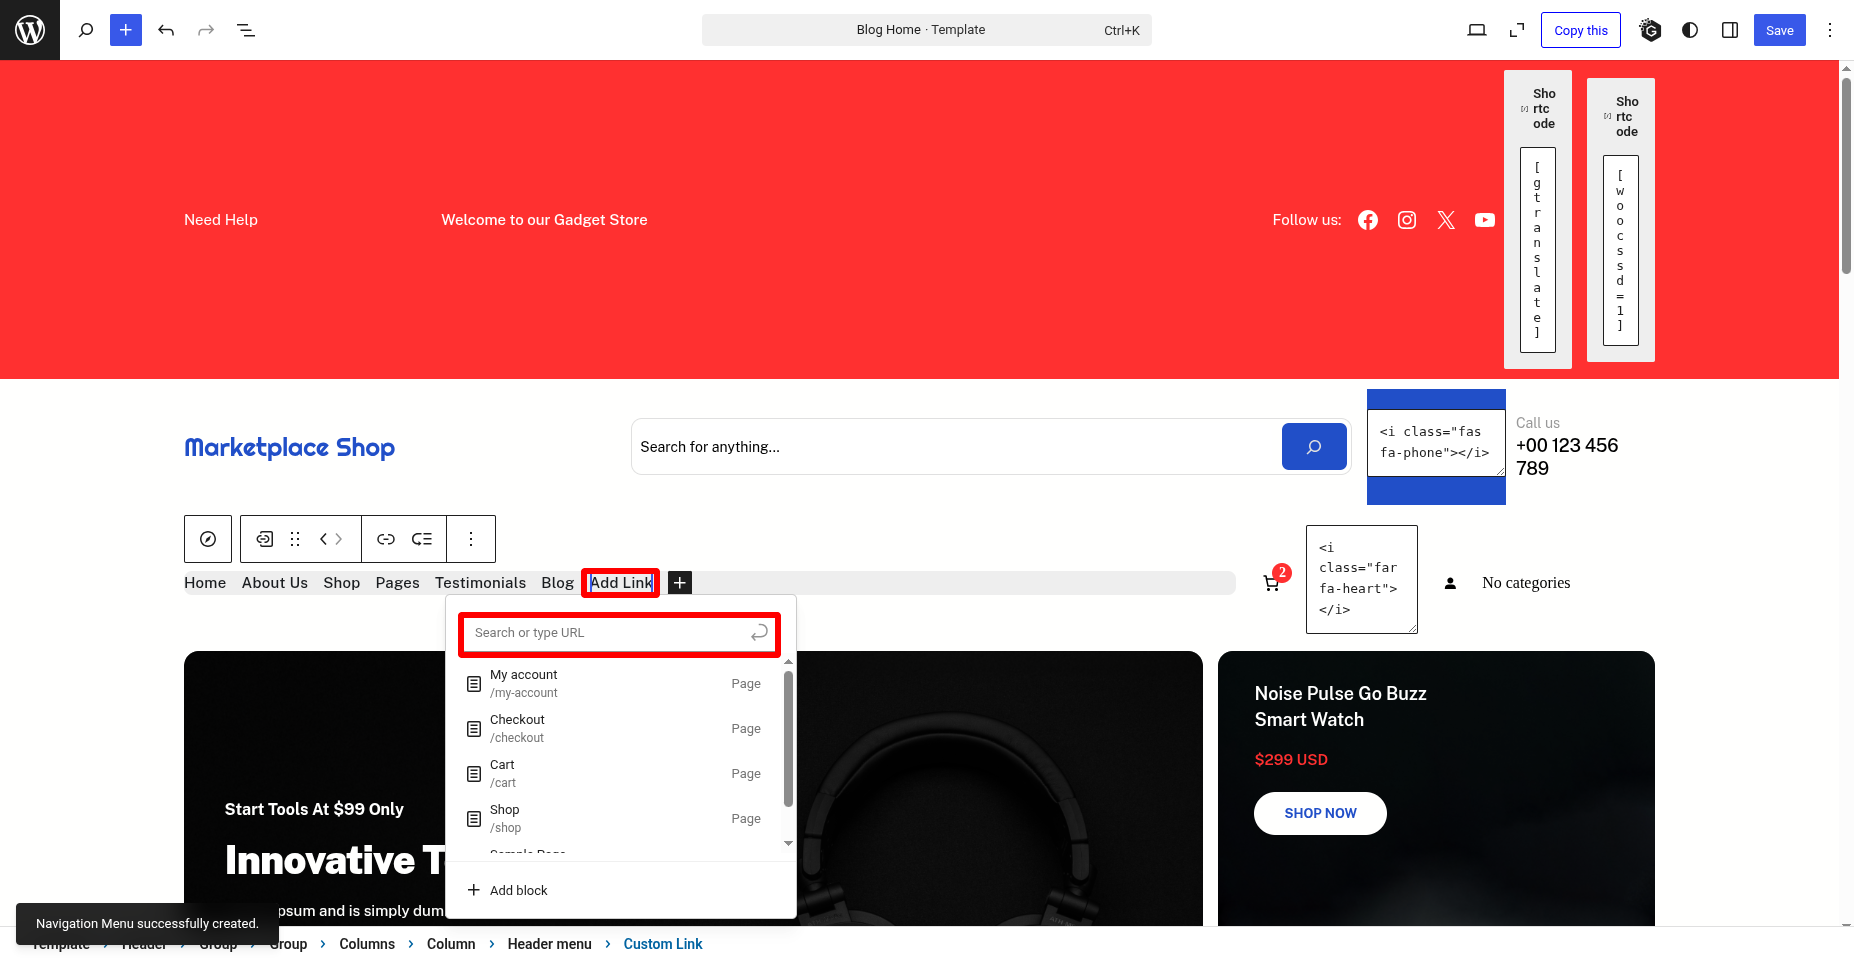Click the WordPress logo icon
The image size is (1854, 961).
(30, 30)
